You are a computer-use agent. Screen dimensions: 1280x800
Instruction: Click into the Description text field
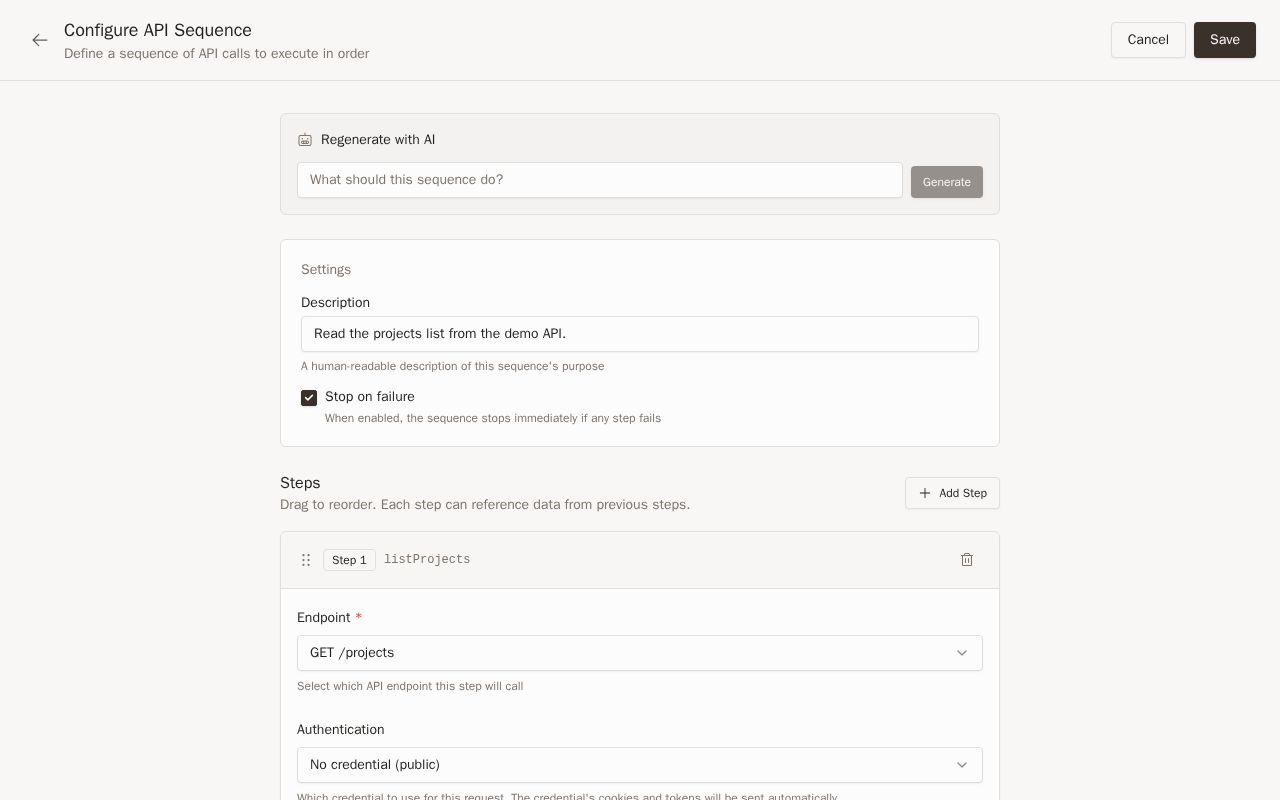click(640, 334)
